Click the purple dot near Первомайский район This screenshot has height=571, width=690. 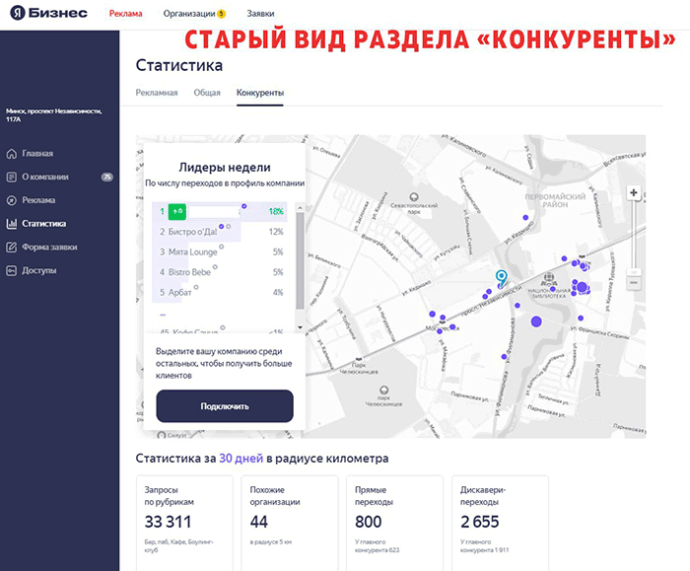click(x=525, y=217)
